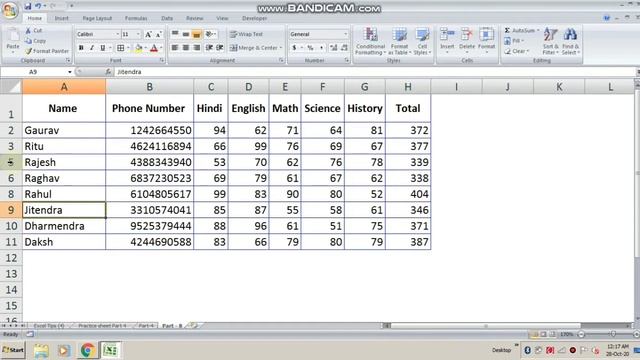Switch to Page Break Preview in status bar
Viewport: 640px width, 360px height.
click(x=552, y=334)
